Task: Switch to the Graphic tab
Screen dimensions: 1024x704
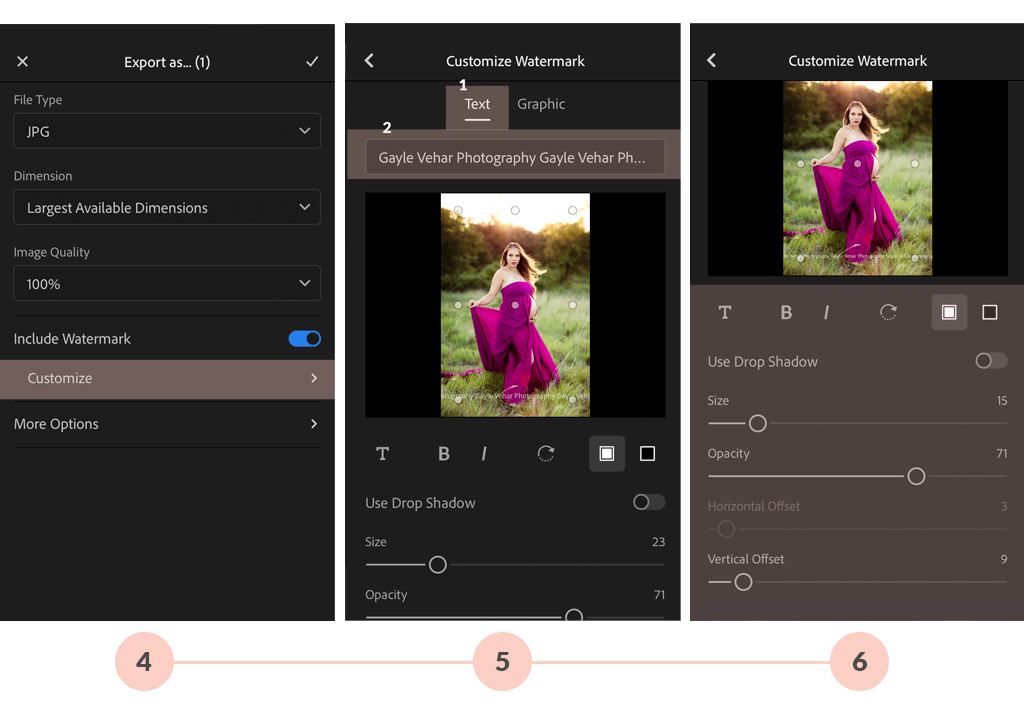Action: tap(541, 104)
